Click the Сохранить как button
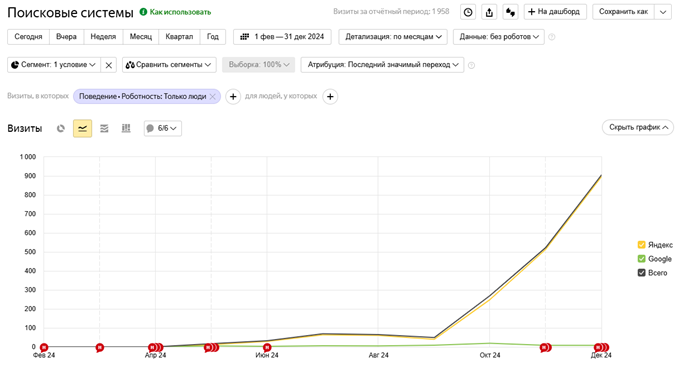 tap(623, 12)
